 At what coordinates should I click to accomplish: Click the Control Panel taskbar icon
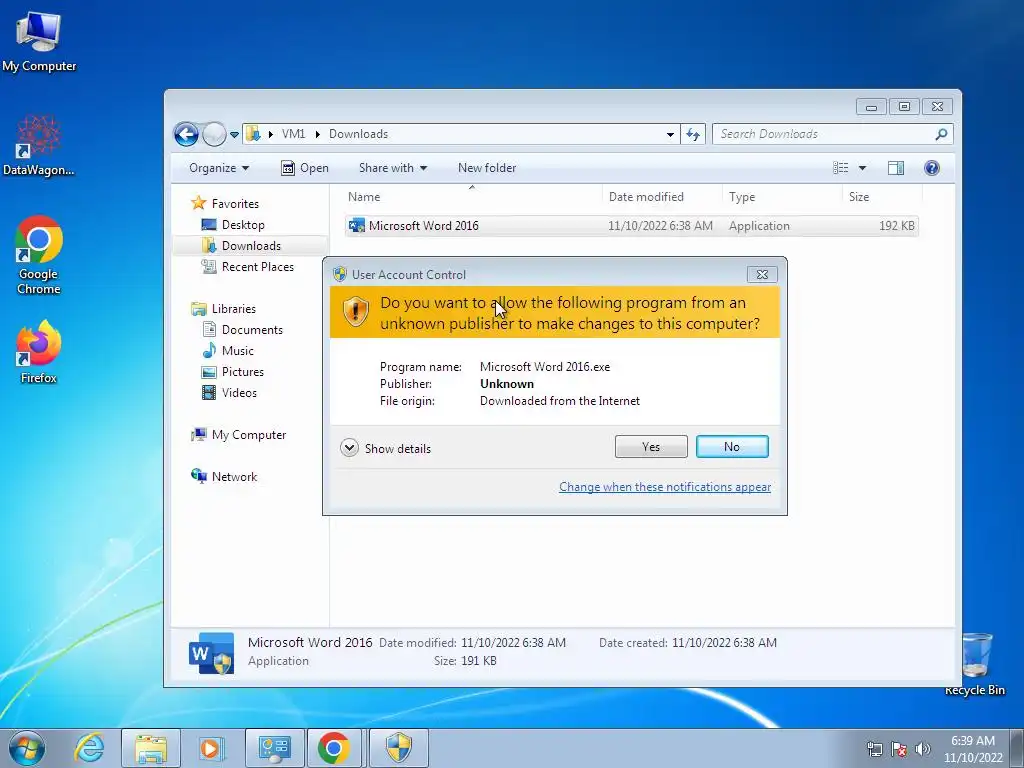click(274, 748)
